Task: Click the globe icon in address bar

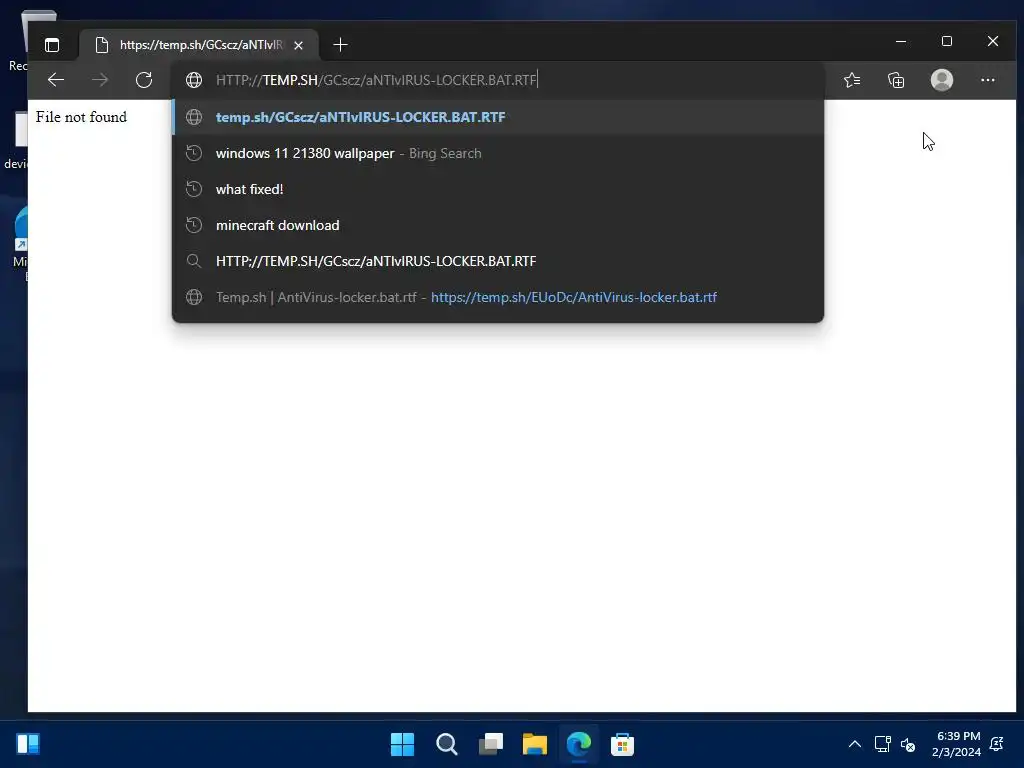Action: click(194, 80)
